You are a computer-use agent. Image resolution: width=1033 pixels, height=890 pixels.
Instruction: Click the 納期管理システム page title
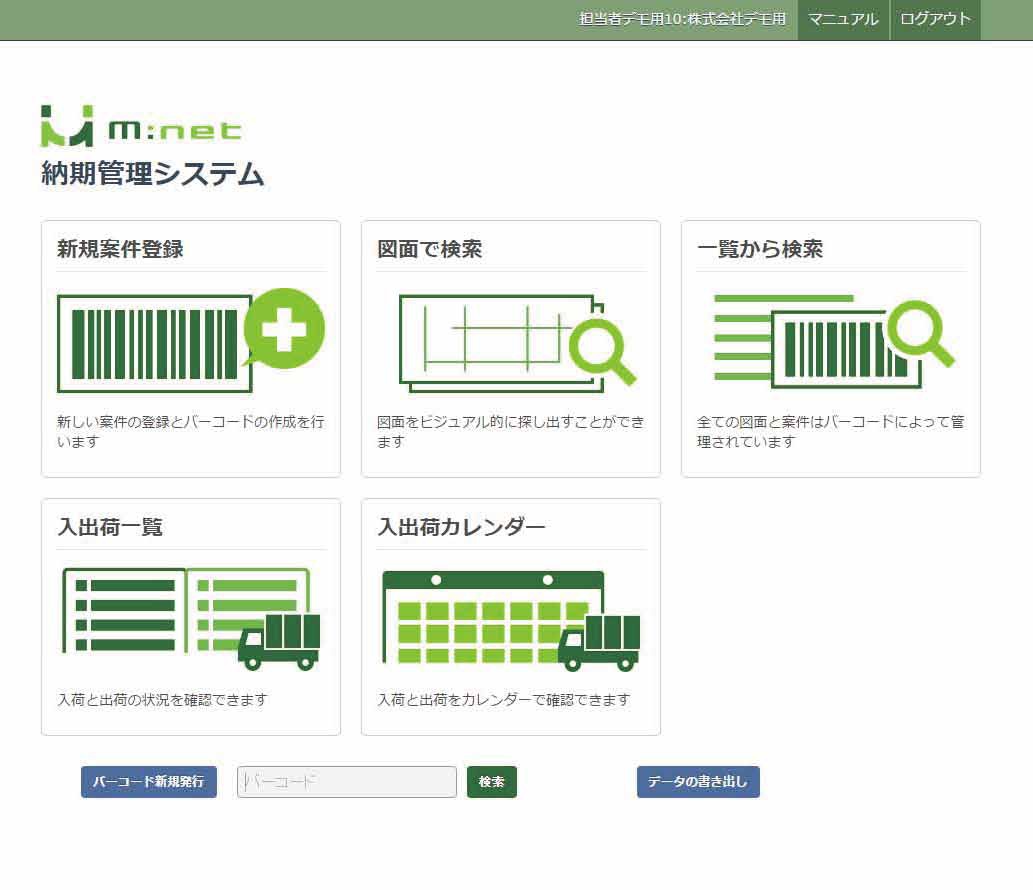pyautogui.click(x=152, y=174)
